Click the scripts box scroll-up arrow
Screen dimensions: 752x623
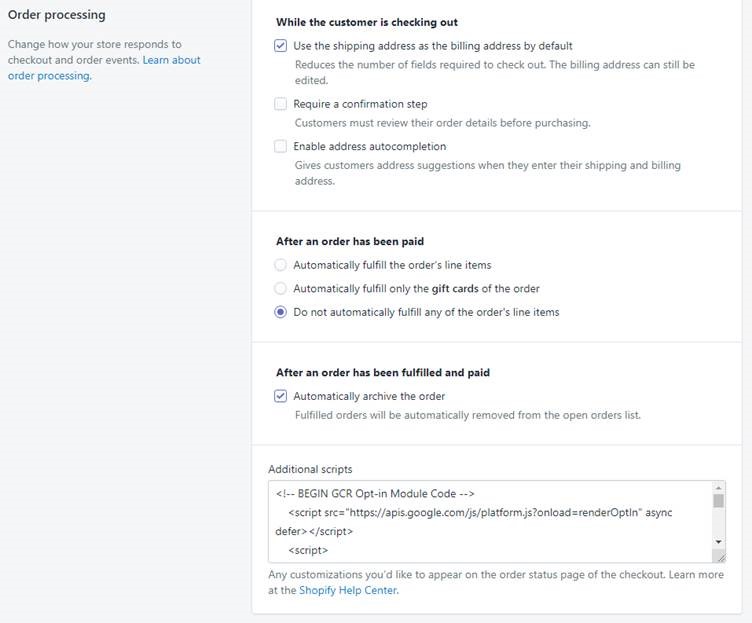pyautogui.click(x=718, y=487)
